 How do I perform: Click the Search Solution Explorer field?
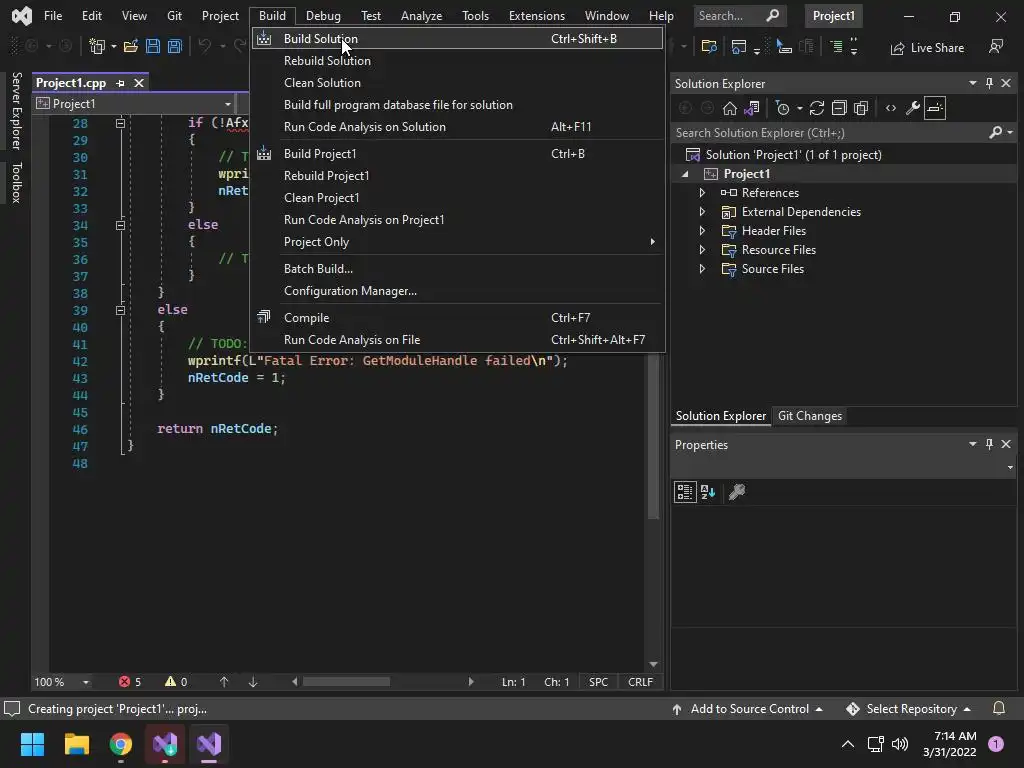pyautogui.click(x=829, y=133)
